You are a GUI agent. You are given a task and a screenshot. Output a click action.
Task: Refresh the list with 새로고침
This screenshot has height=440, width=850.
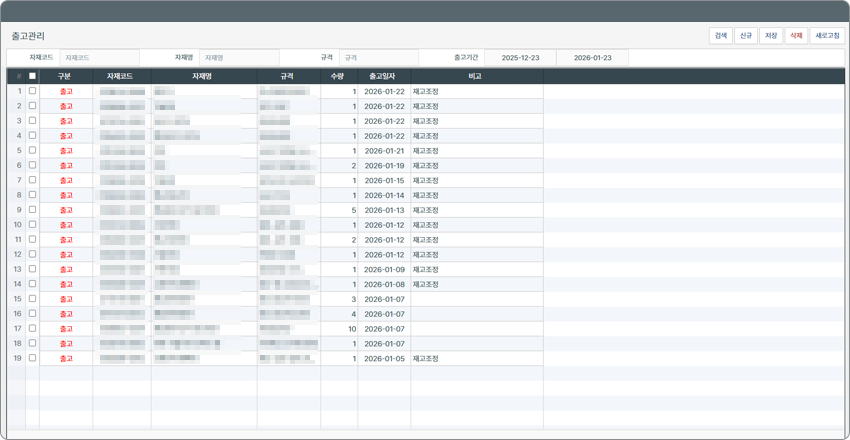click(827, 35)
